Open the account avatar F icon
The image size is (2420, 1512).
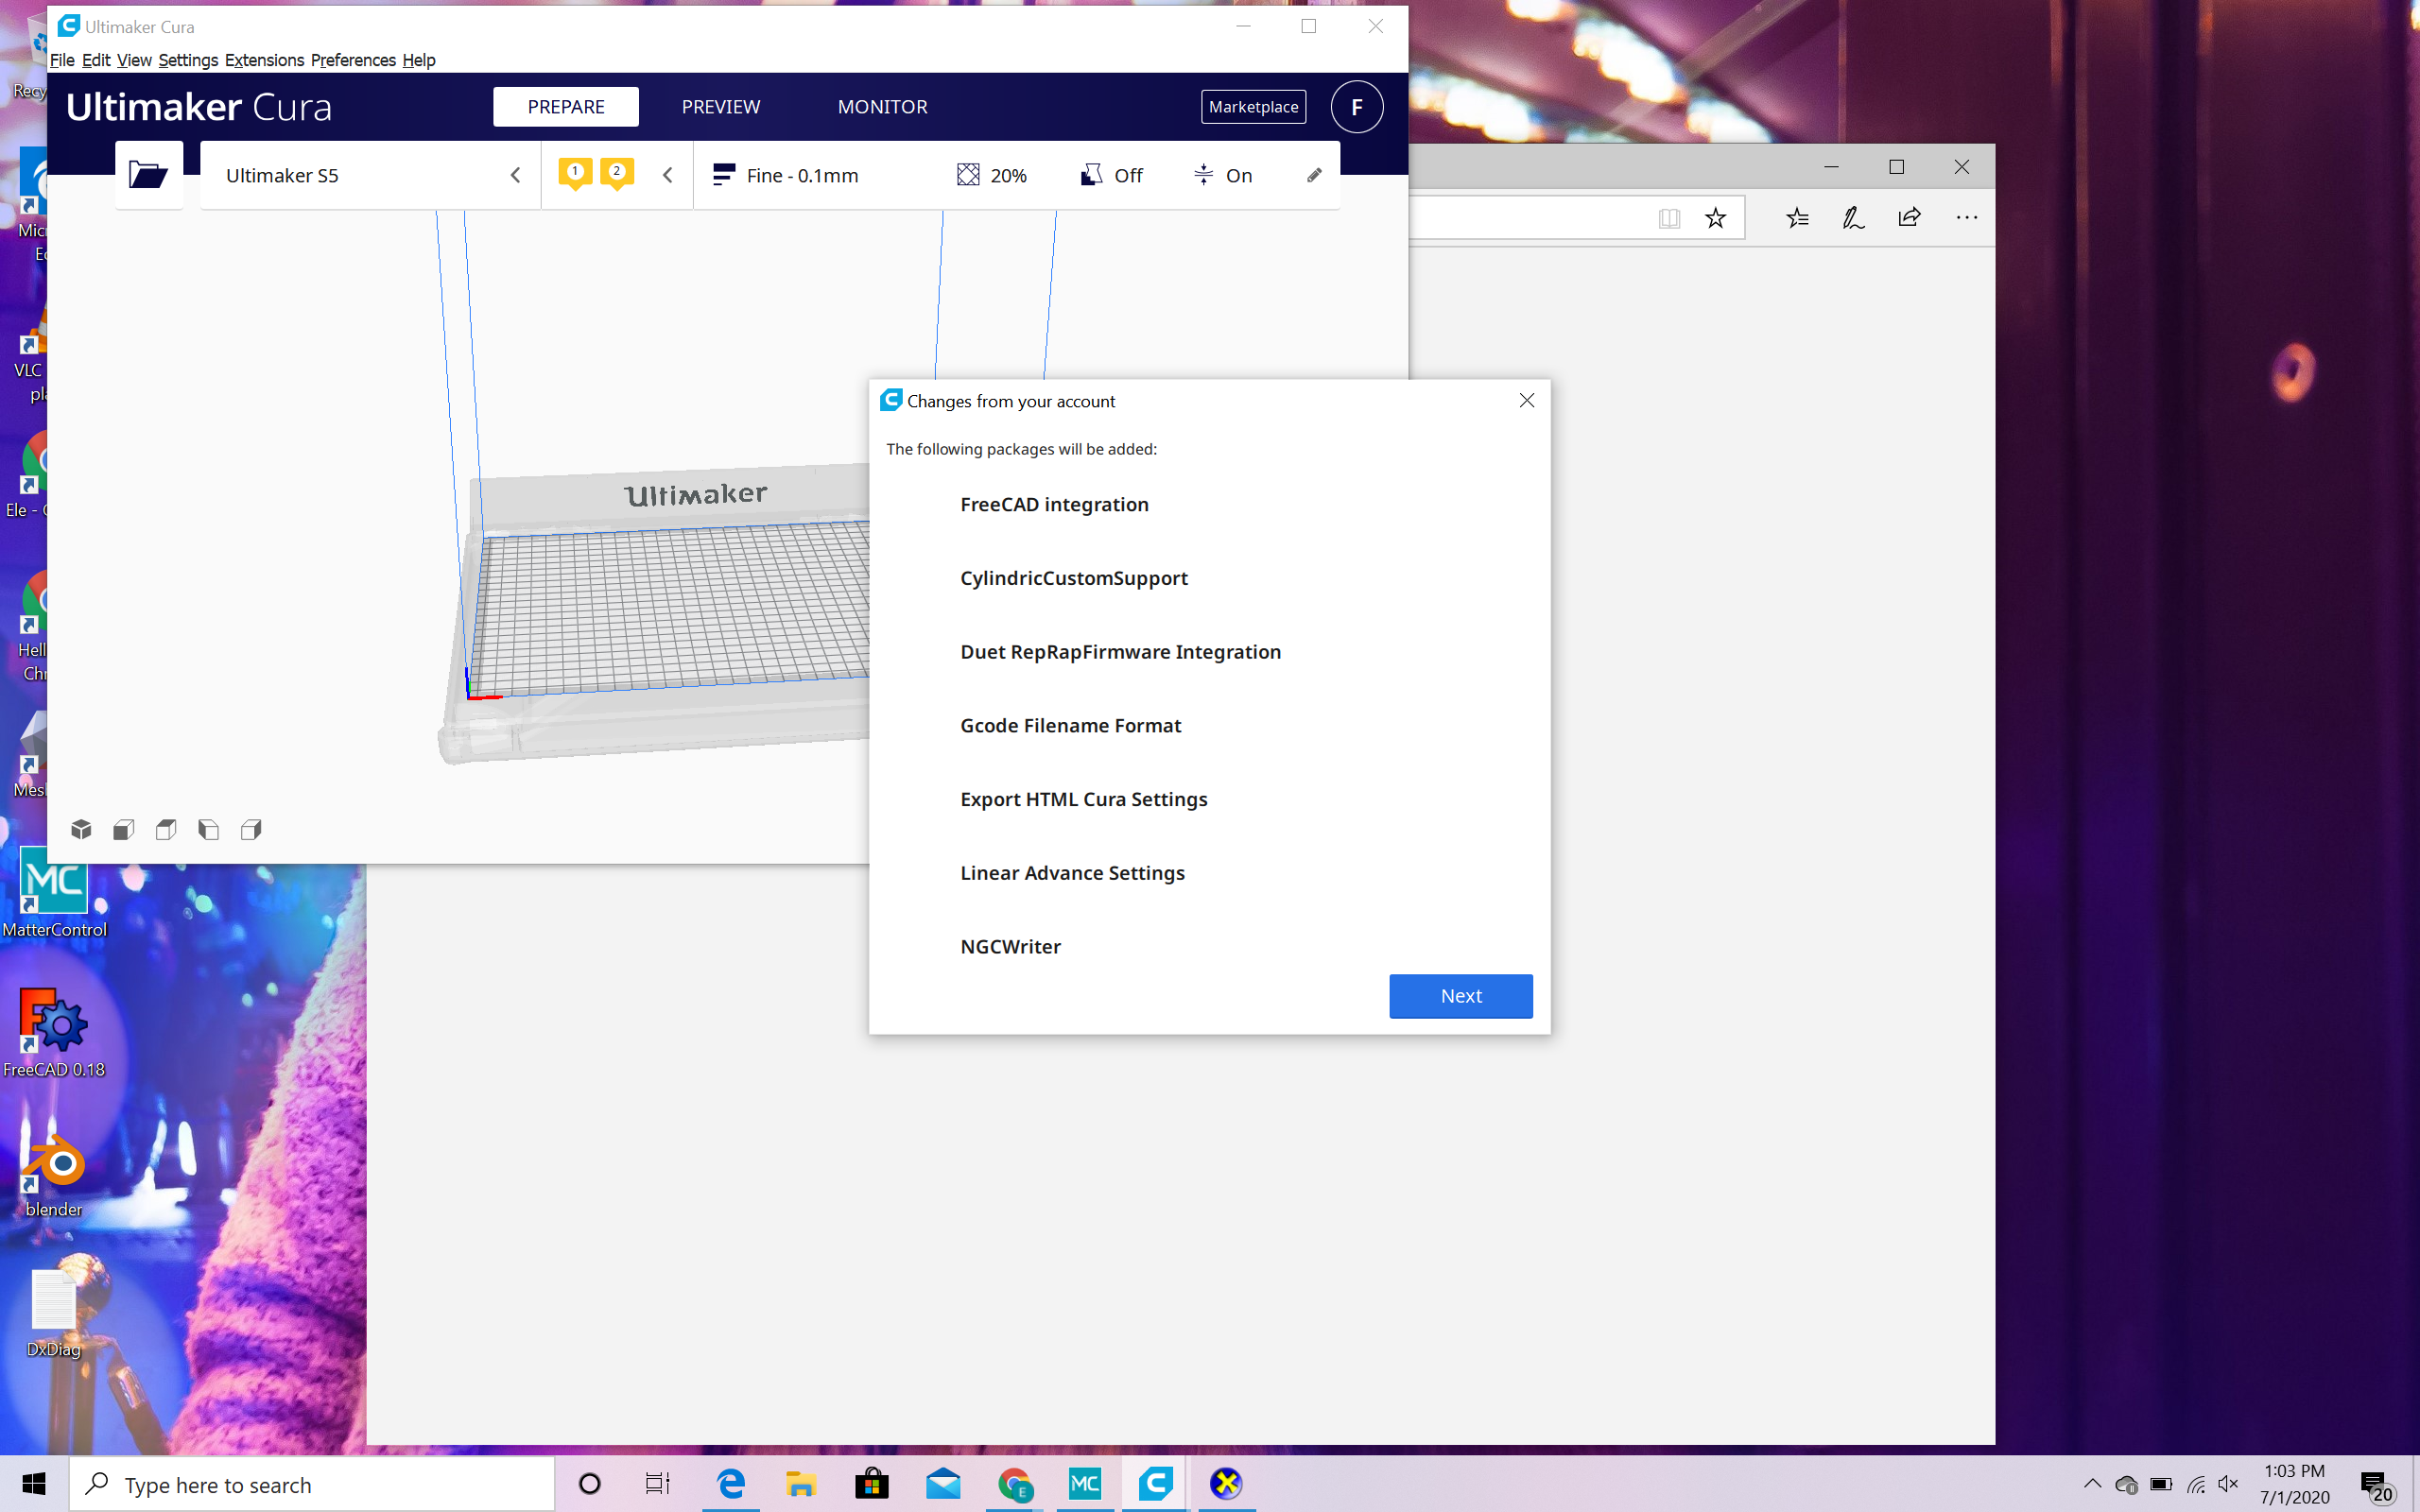pos(1356,107)
